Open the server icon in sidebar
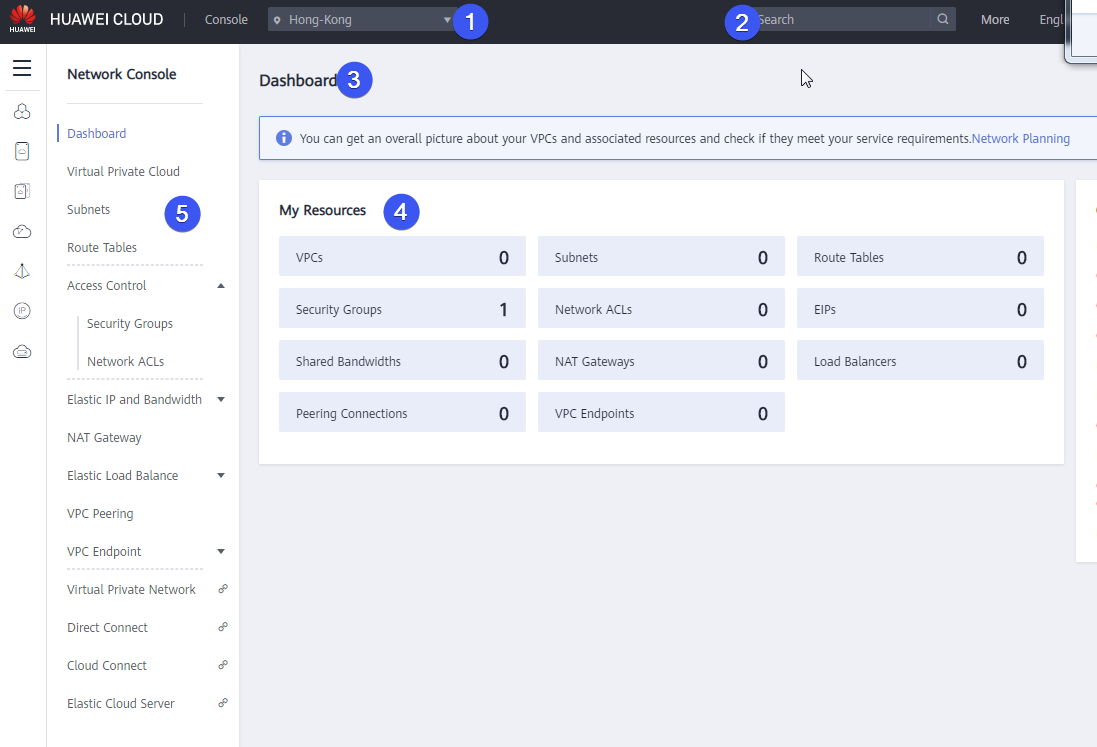The width and height of the screenshot is (1097, 747). click(22, 151)
